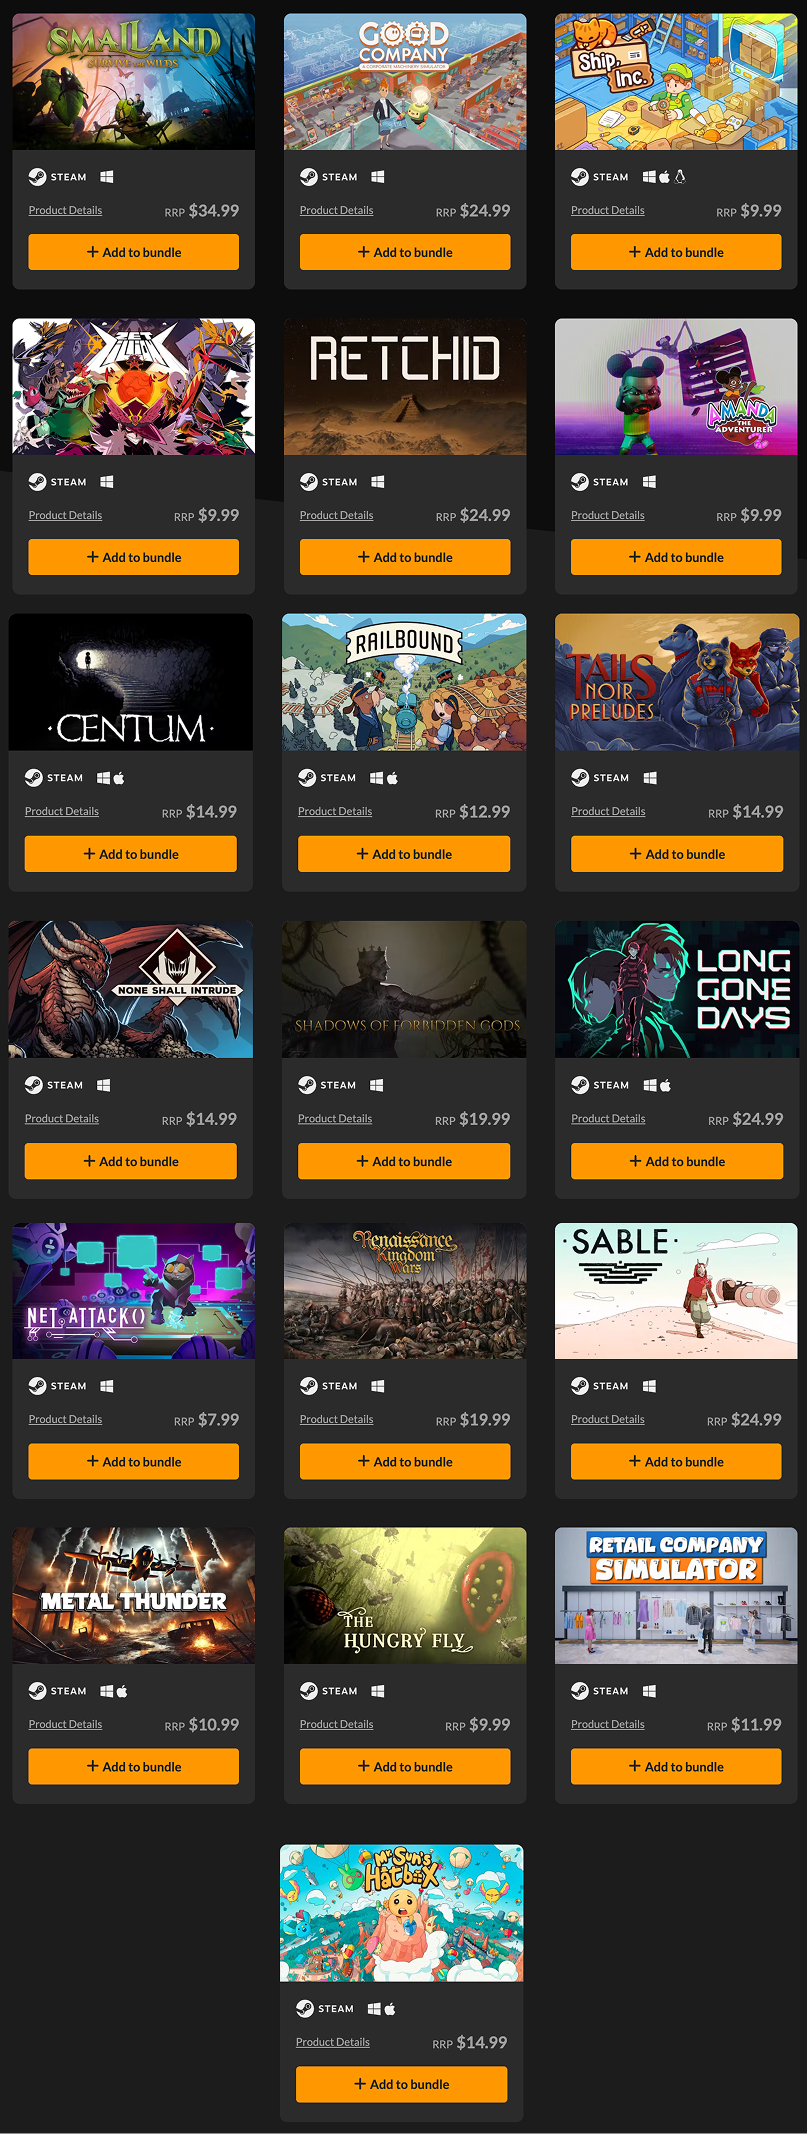The height and width of the screenshot is (2134, 807).
Task: Click the Windows icon under Metal Thunder
Action: [x=107, y=1691]
